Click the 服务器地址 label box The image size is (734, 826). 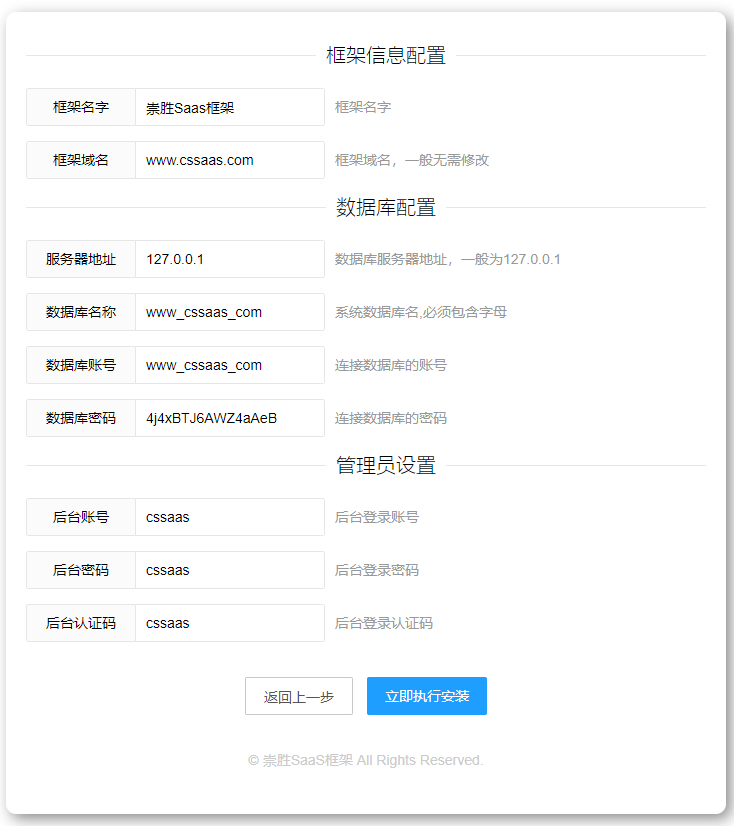click(81, 259)
